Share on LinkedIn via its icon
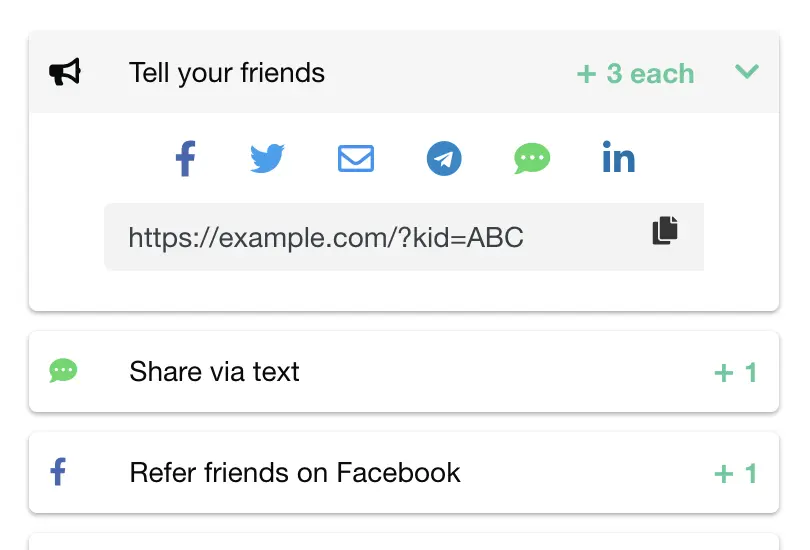This screenshot has height=550, width=810. 619,158
